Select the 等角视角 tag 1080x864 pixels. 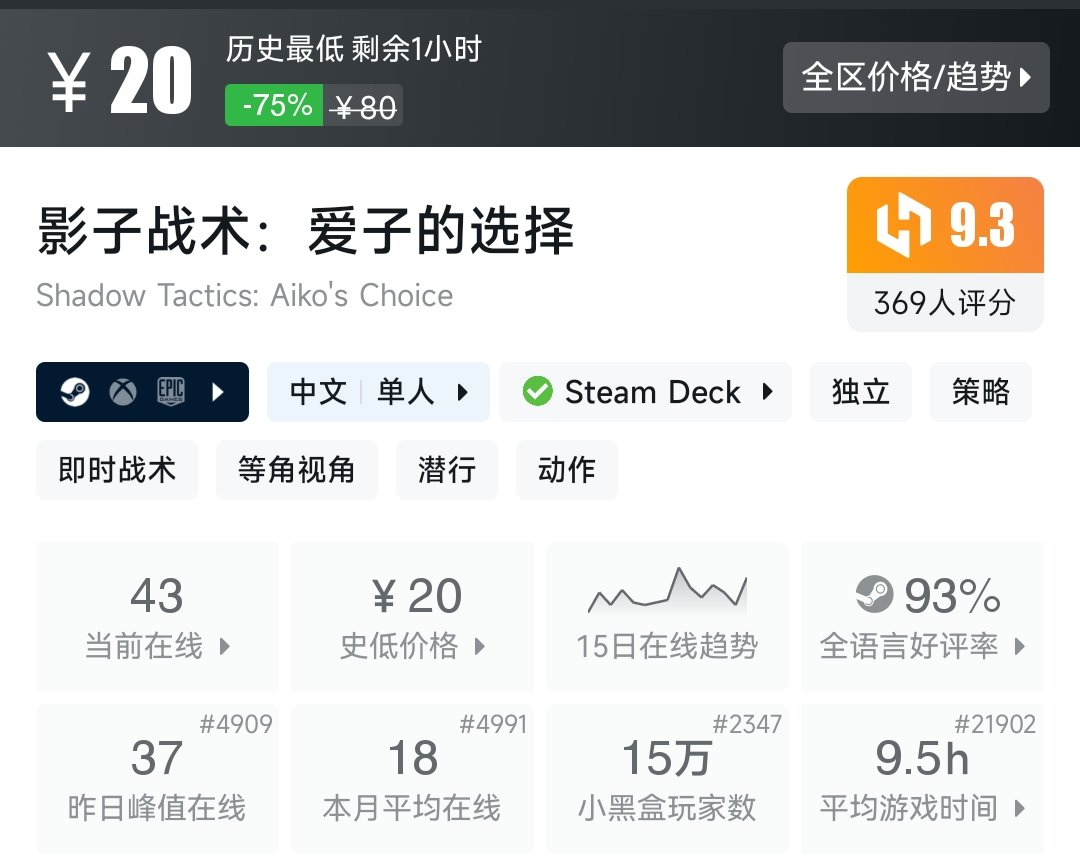click(x=297, y=470)
